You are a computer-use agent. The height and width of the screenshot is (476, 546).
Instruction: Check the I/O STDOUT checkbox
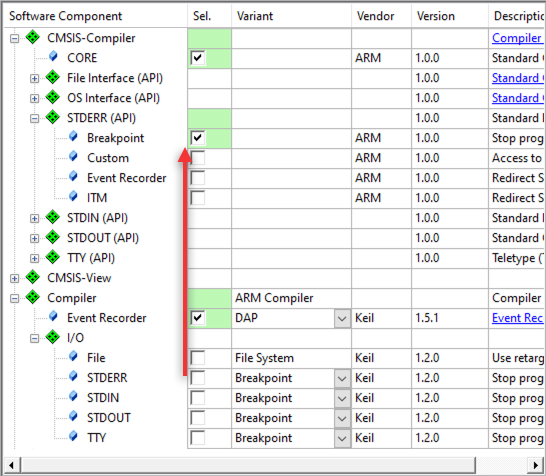coord(198,418)
